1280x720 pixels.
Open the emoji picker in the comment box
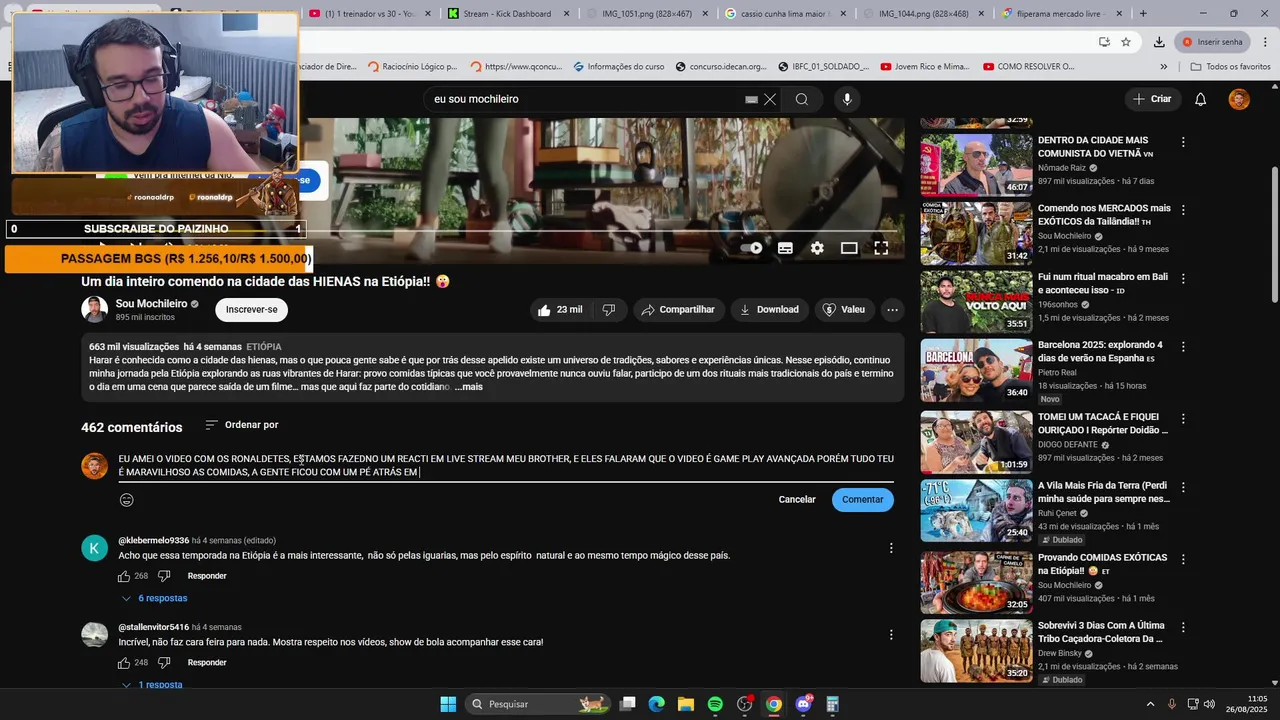click(127, 500)
